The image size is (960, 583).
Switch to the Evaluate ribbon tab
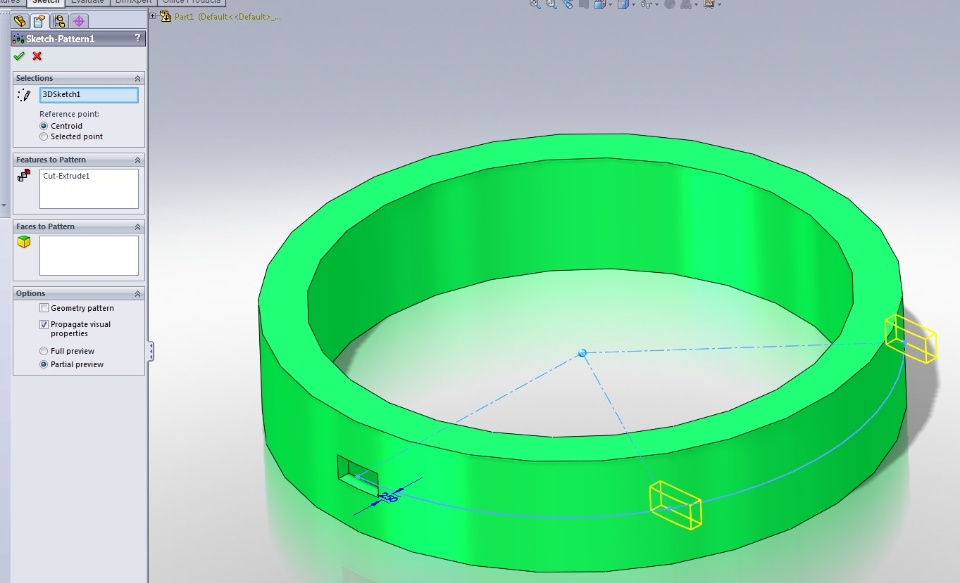click(x=87, y=2)
